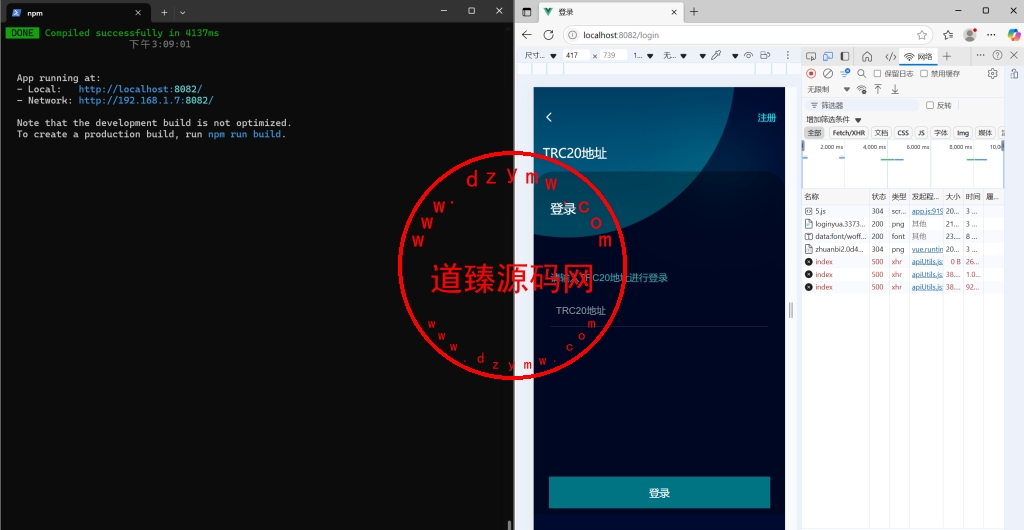Toggle DevTools sidebar panel icon
Image resolution: width=1024 pixels, height=530 pixels.
coord(844,56)
